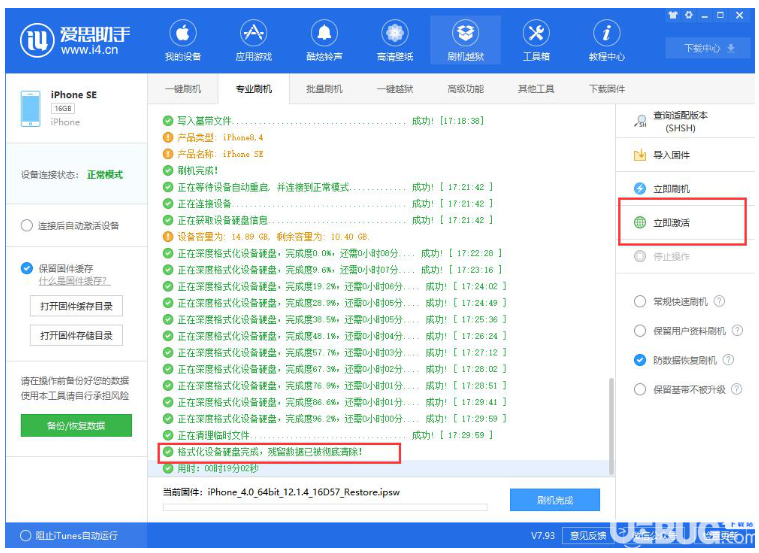The width and height of the screenshot is (759, 553).
Task: Toggle 保留固件缓存 checkbox
Action: pos(27,268)
